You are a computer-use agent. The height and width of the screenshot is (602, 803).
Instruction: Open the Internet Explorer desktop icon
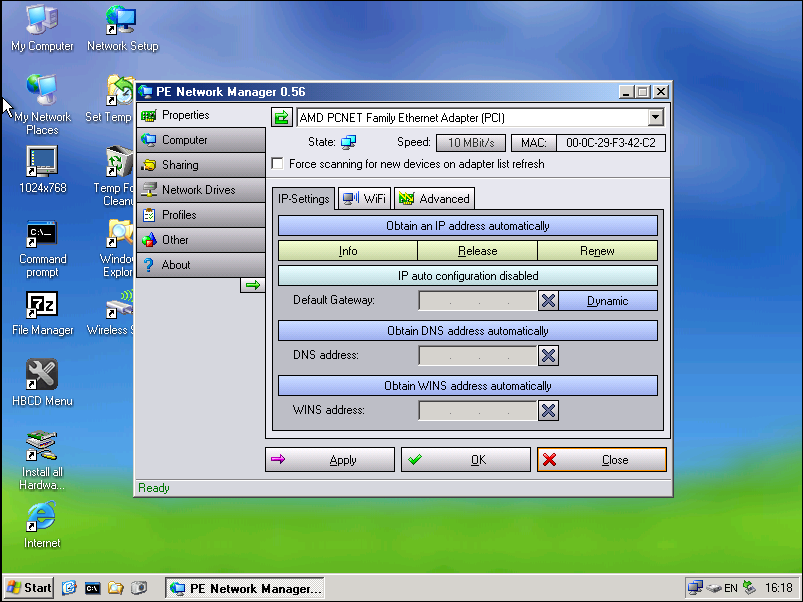(x=42, y=525)
